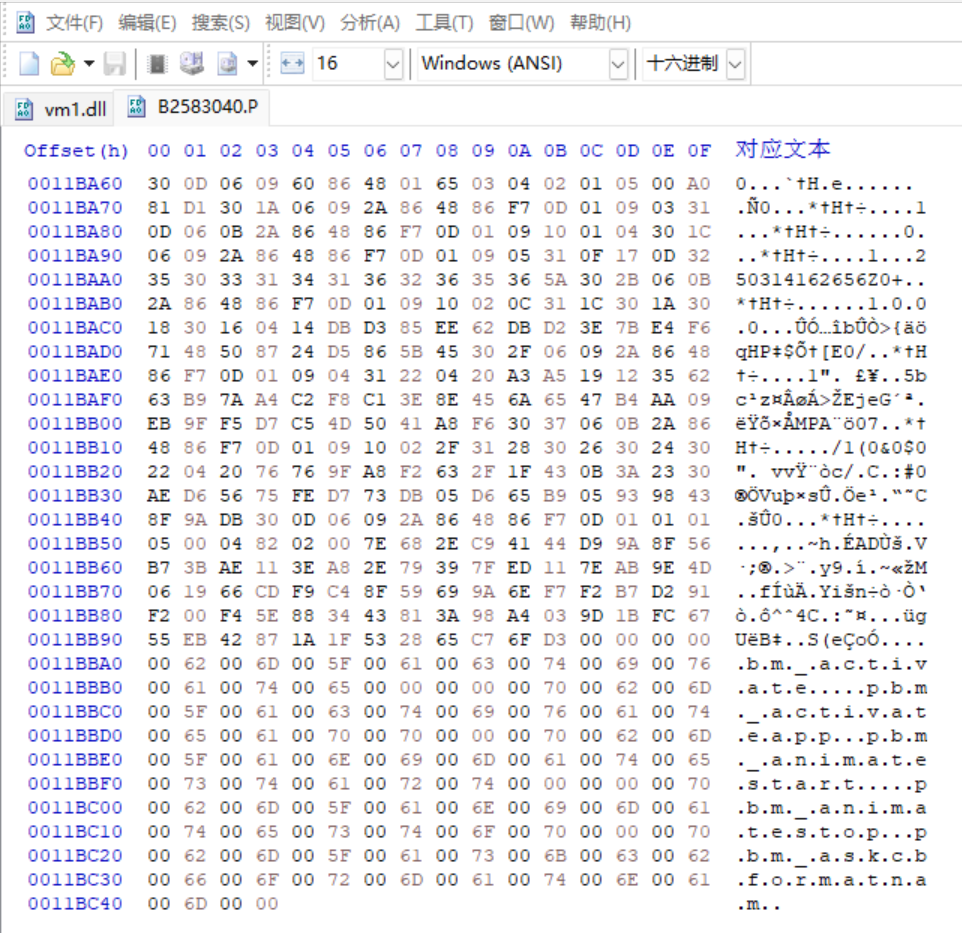Viewport: 962px width, 933px height.
Task: Click the 对应文本 column header
Action: [x=783, y=149]
